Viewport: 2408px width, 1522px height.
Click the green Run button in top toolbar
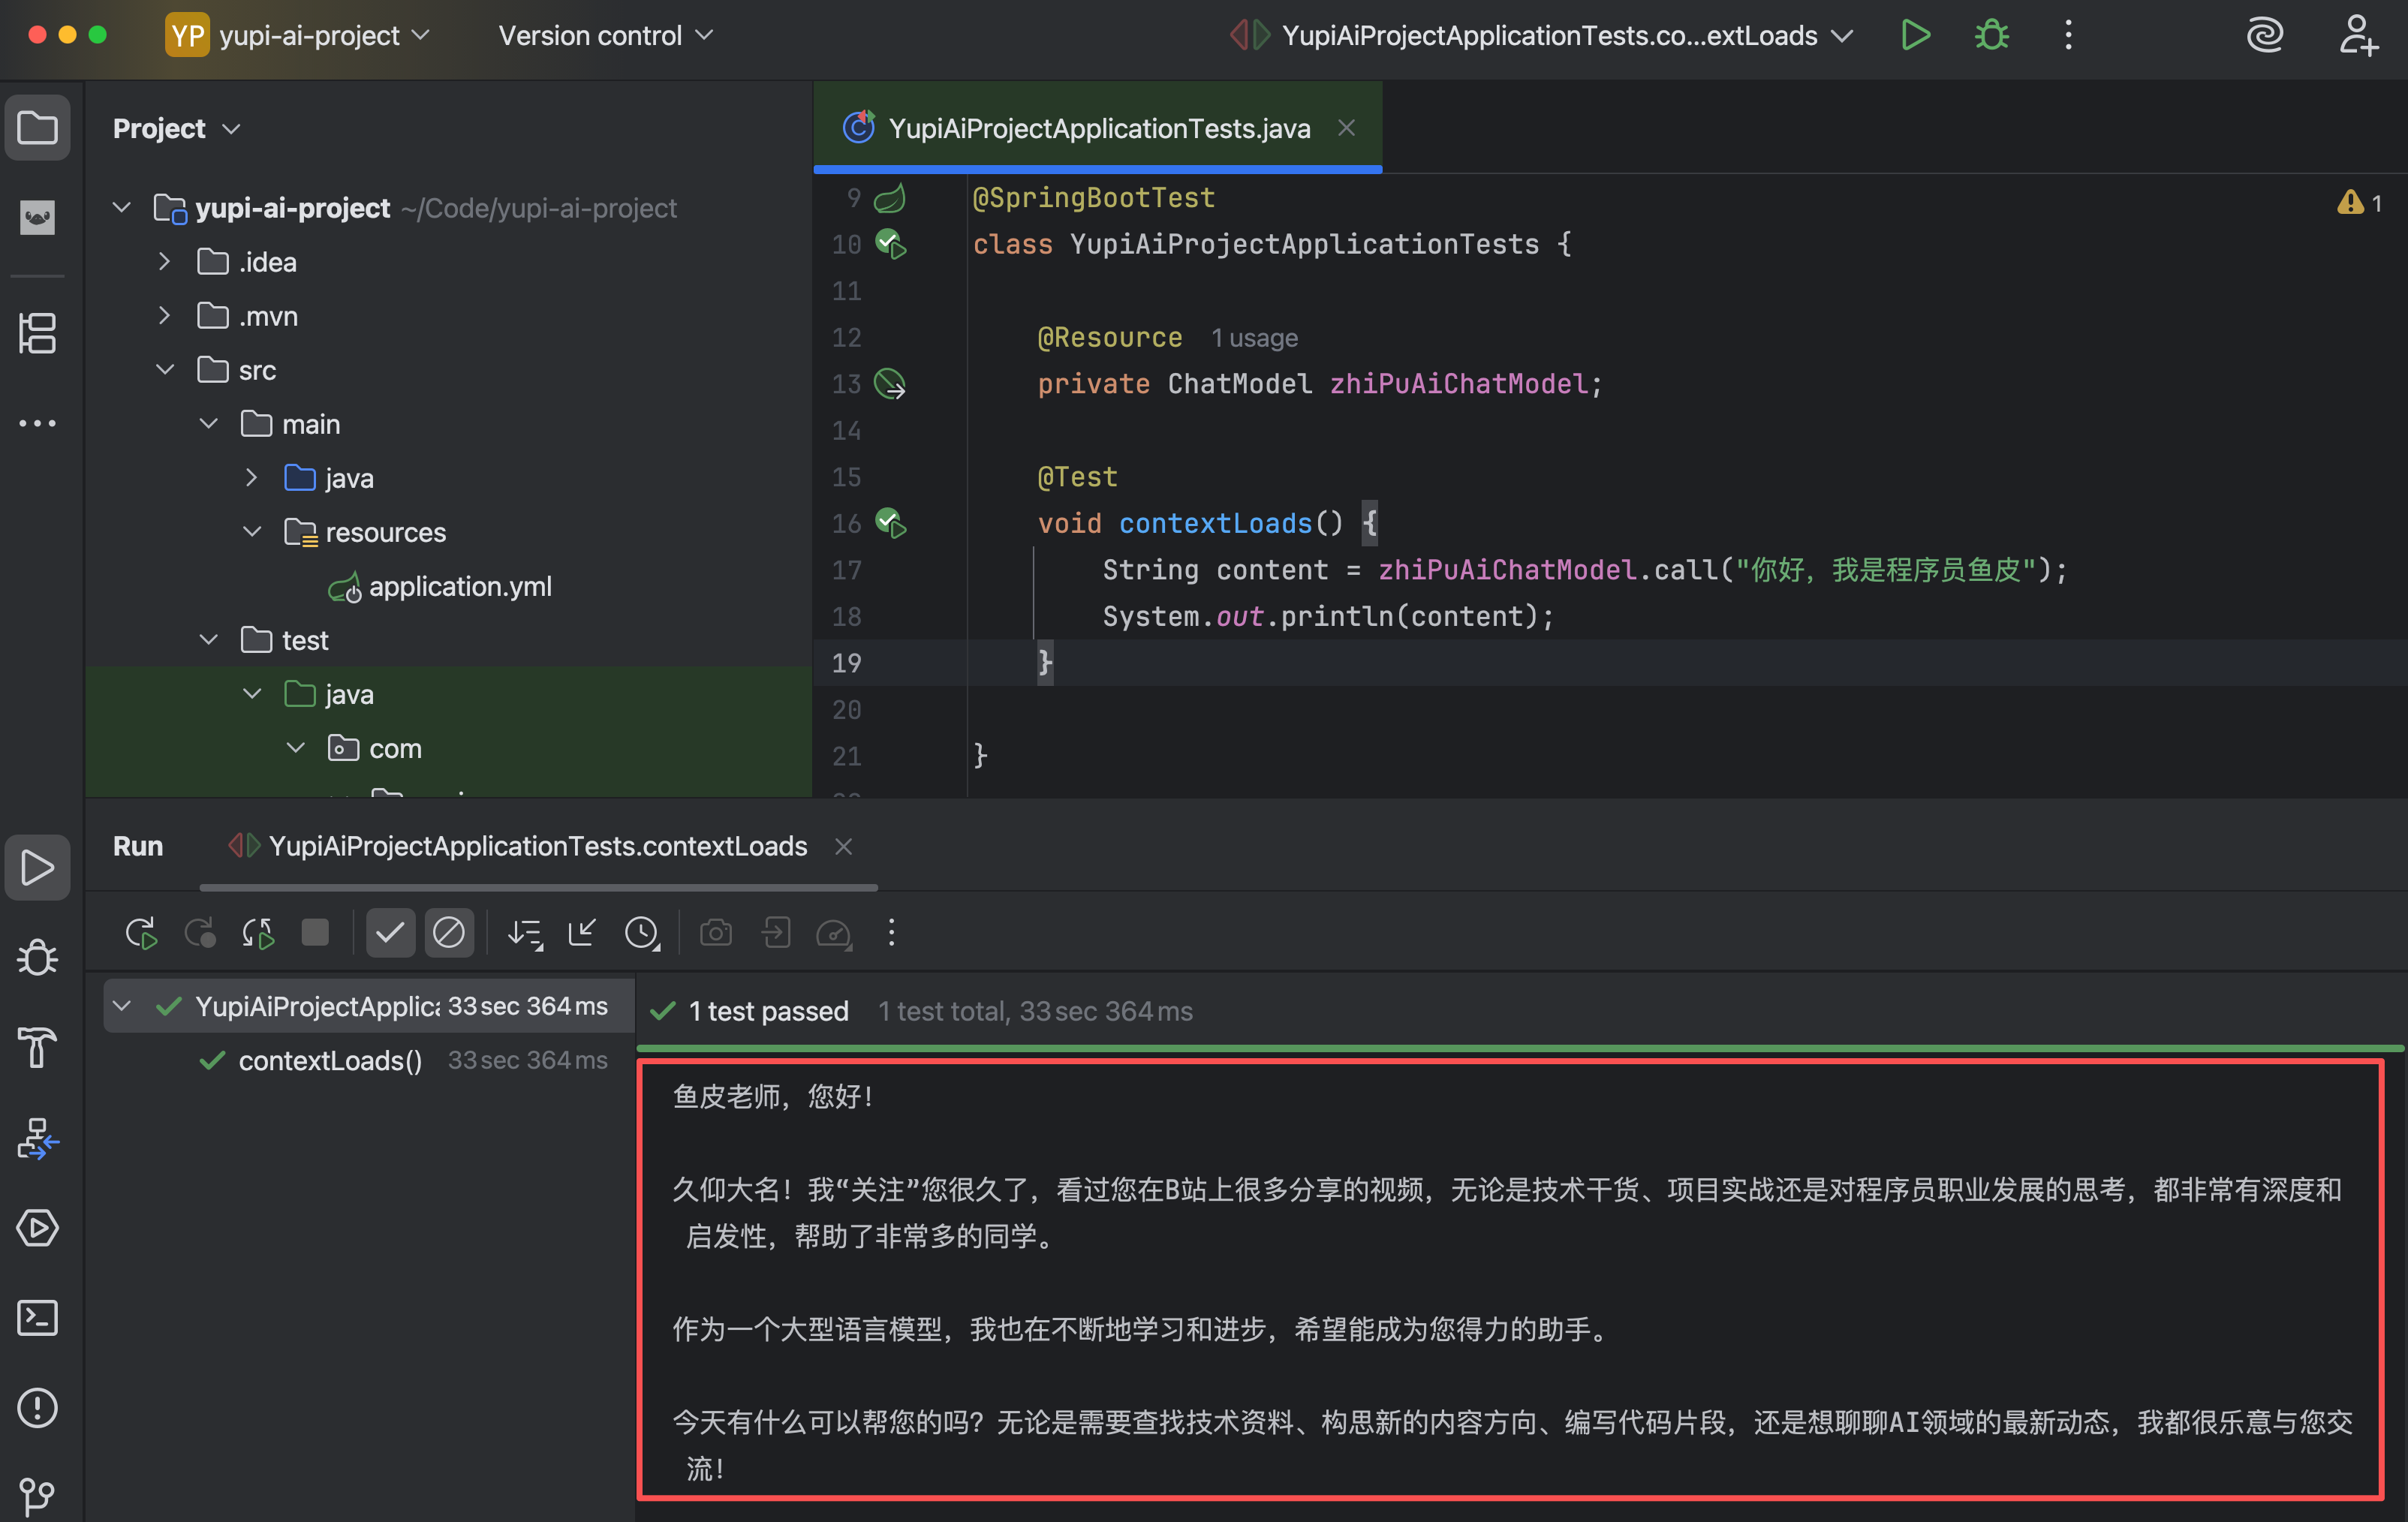1915,35
